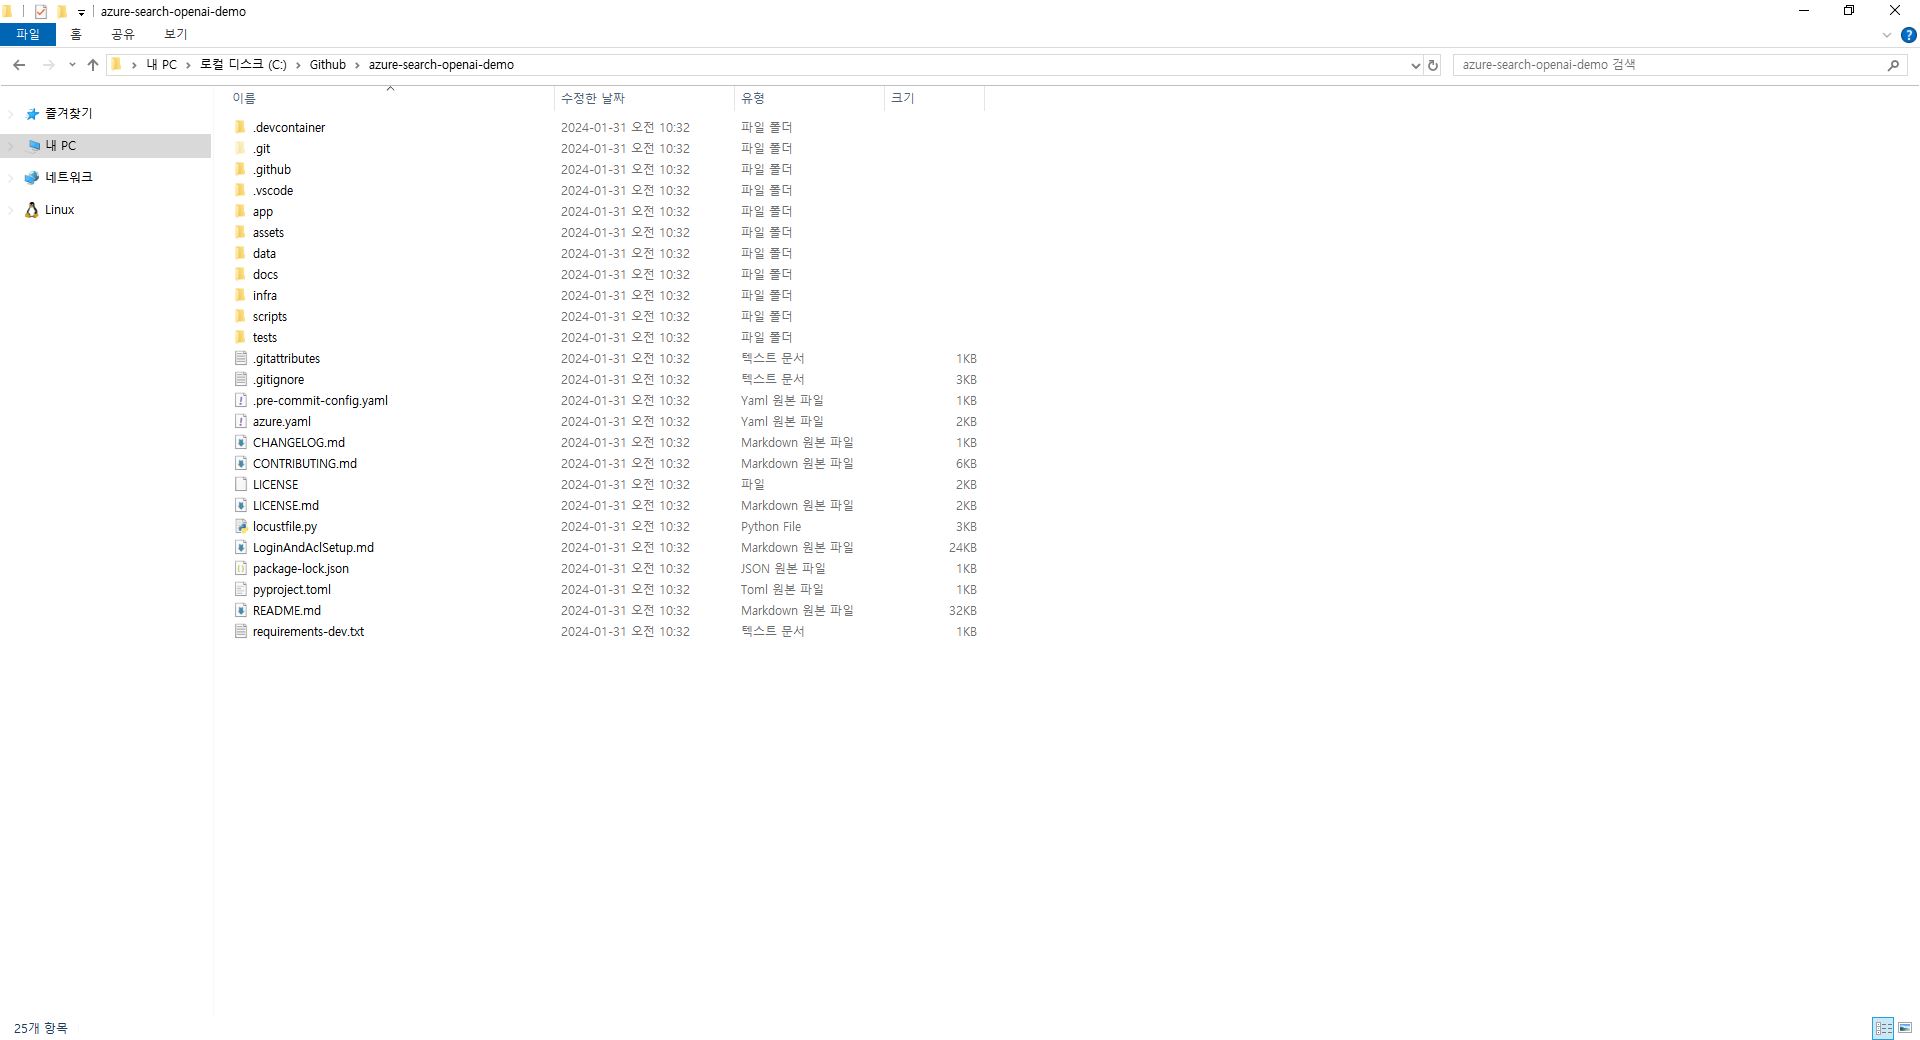Click the azure-search-openai-demo search box

click(x=1670, y=65)
